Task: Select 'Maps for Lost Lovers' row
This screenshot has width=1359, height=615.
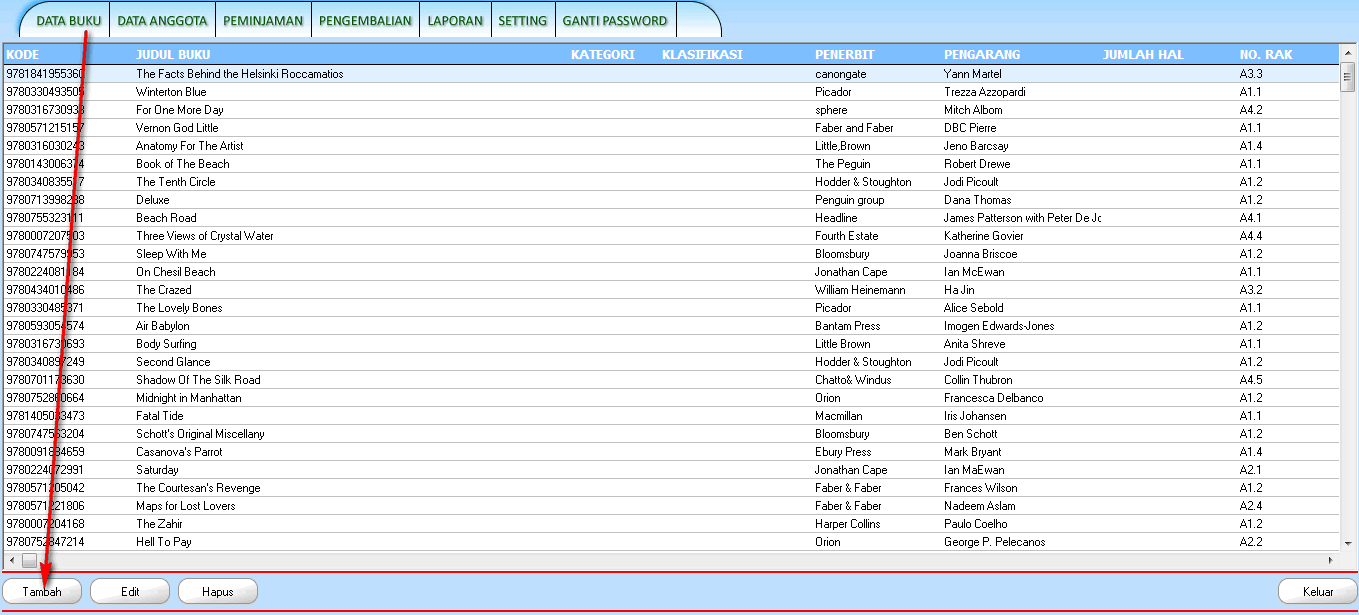Action: [x=671, y=506]
